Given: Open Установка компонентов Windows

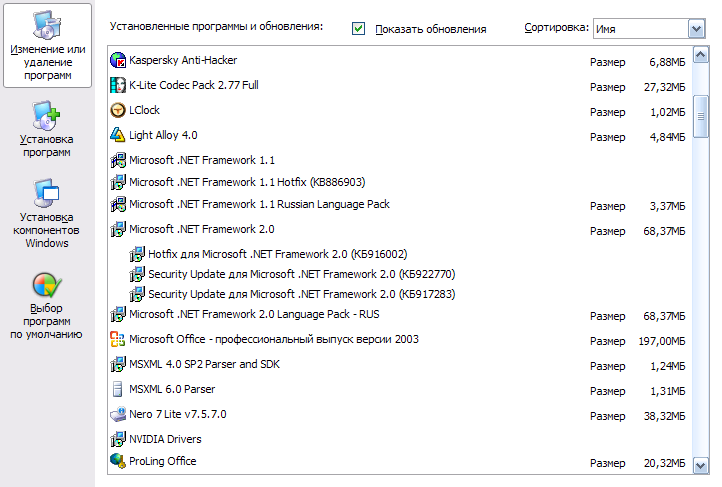Looking at the screenshot, I should coord(47,215).
